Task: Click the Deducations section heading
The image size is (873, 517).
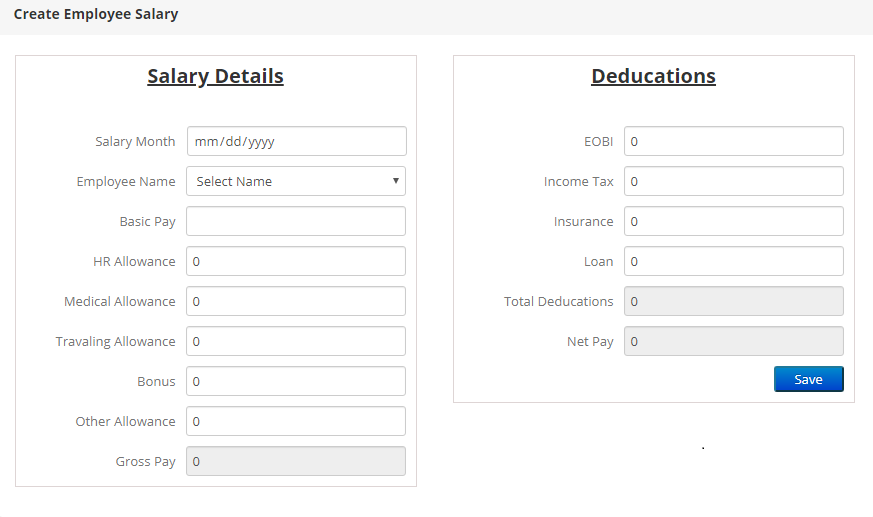Action: pyautogui.click(x=653, y=76)
